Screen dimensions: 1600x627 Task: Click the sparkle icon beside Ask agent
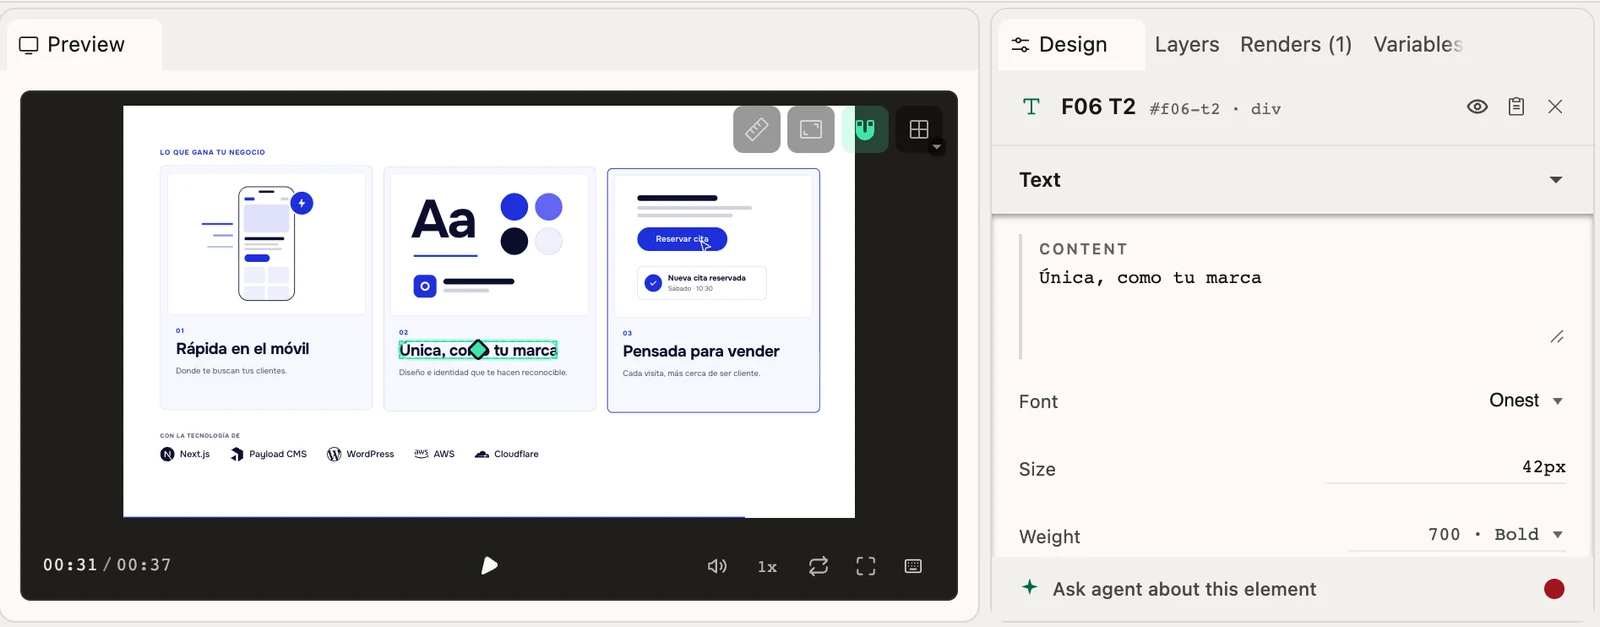click(x=1030, y=588)
